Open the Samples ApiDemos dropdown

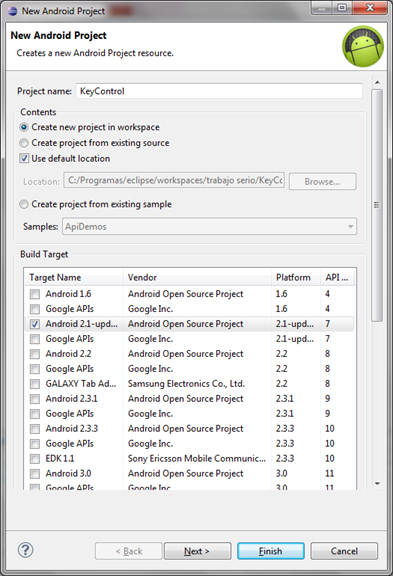[209, 226]
